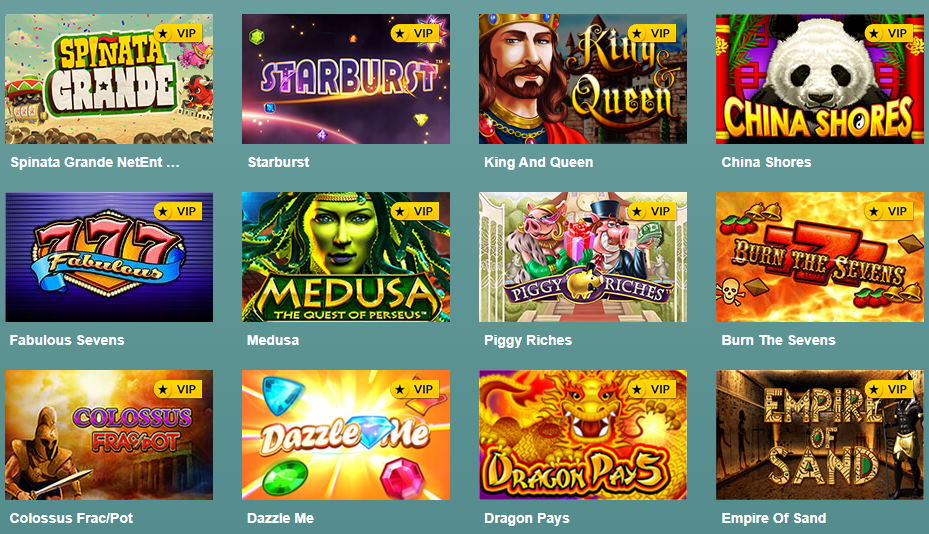The height and width of the screenshot is (534, 929).
Task: Click the VIP badge on Colossus Frac/Pot
Action: coord(178,389)
